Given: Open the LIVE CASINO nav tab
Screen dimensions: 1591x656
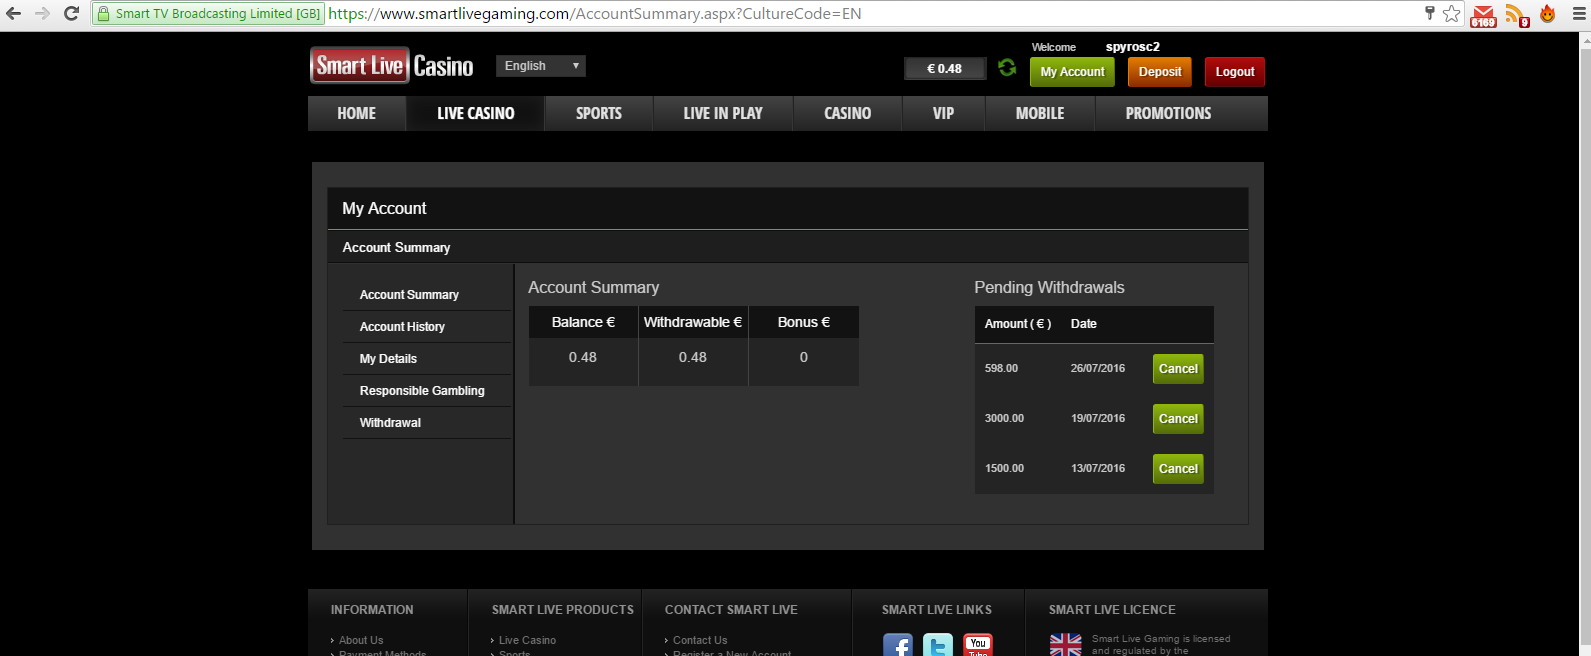Looking at the screenshot, I should click(x=476, y=114).
